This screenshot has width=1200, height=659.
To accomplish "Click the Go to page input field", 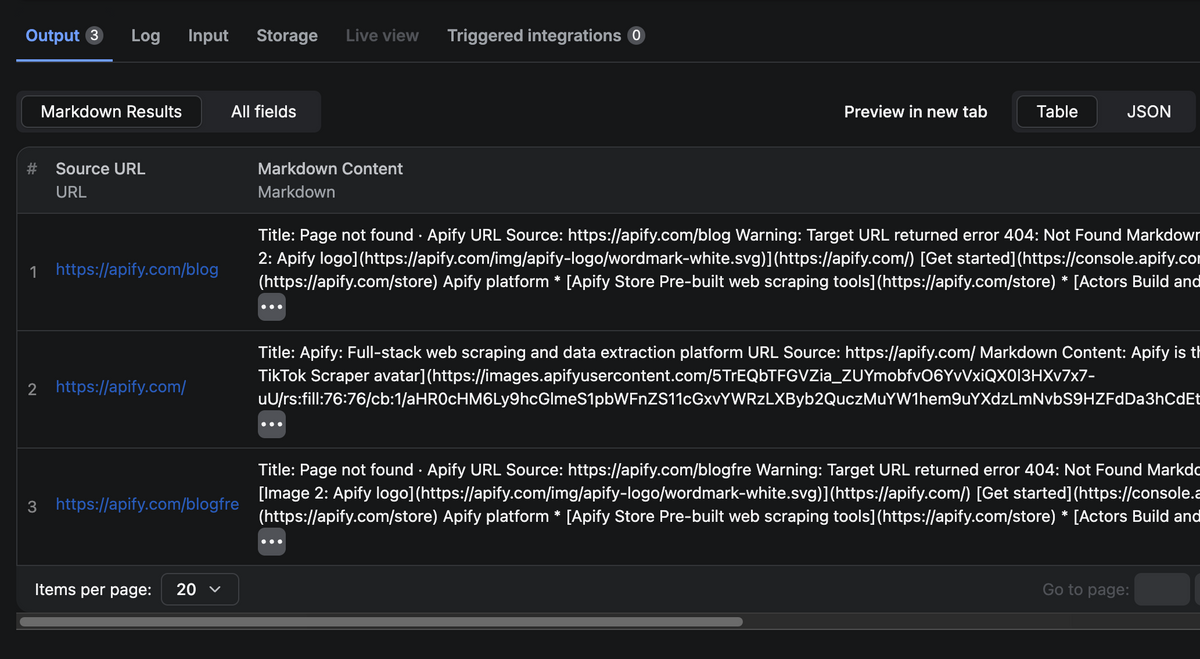I will click(1162, 589).
